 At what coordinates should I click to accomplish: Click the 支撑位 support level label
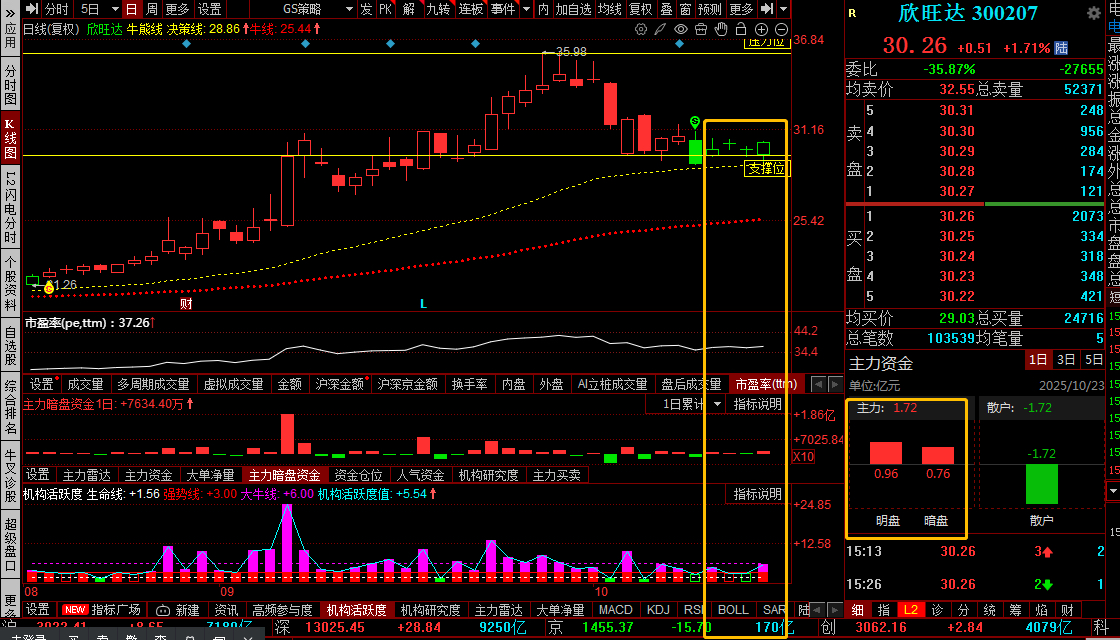click(x=767, y=169)
